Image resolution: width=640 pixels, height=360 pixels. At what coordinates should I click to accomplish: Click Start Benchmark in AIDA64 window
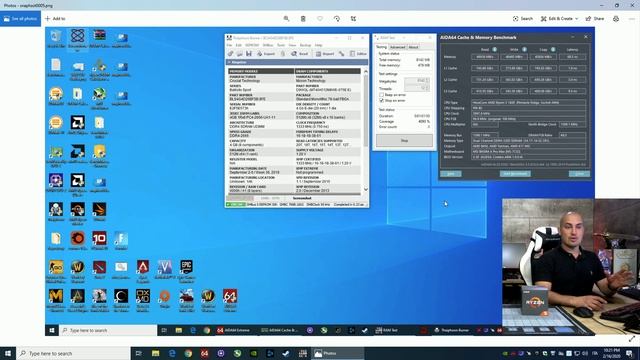coord(515,174)
